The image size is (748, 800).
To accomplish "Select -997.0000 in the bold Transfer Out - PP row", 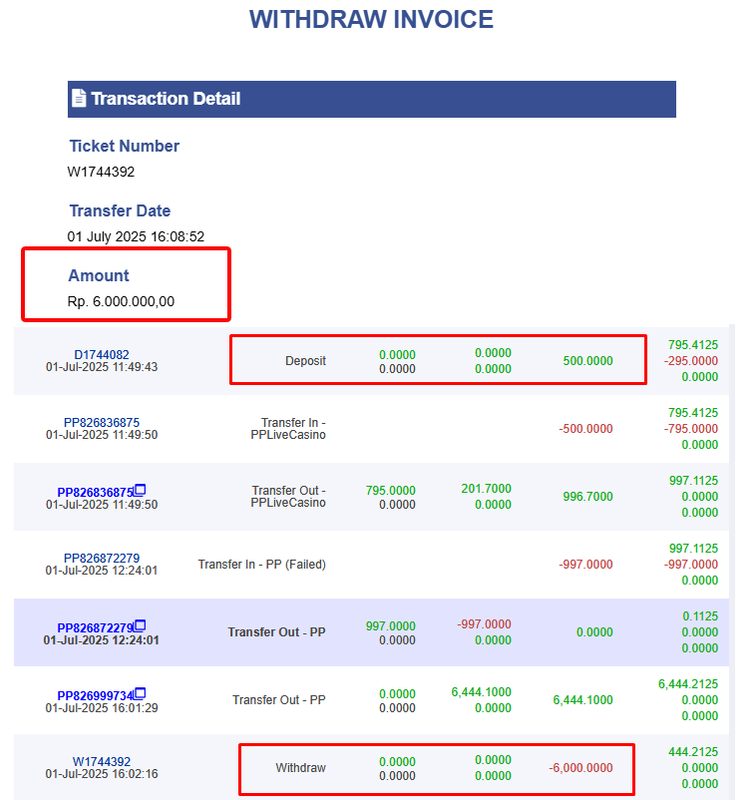I will [484, 623].
